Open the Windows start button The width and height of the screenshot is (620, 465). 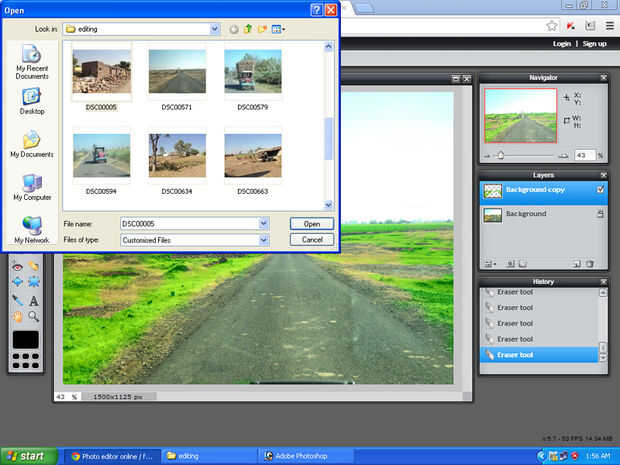tap(29, 456)
